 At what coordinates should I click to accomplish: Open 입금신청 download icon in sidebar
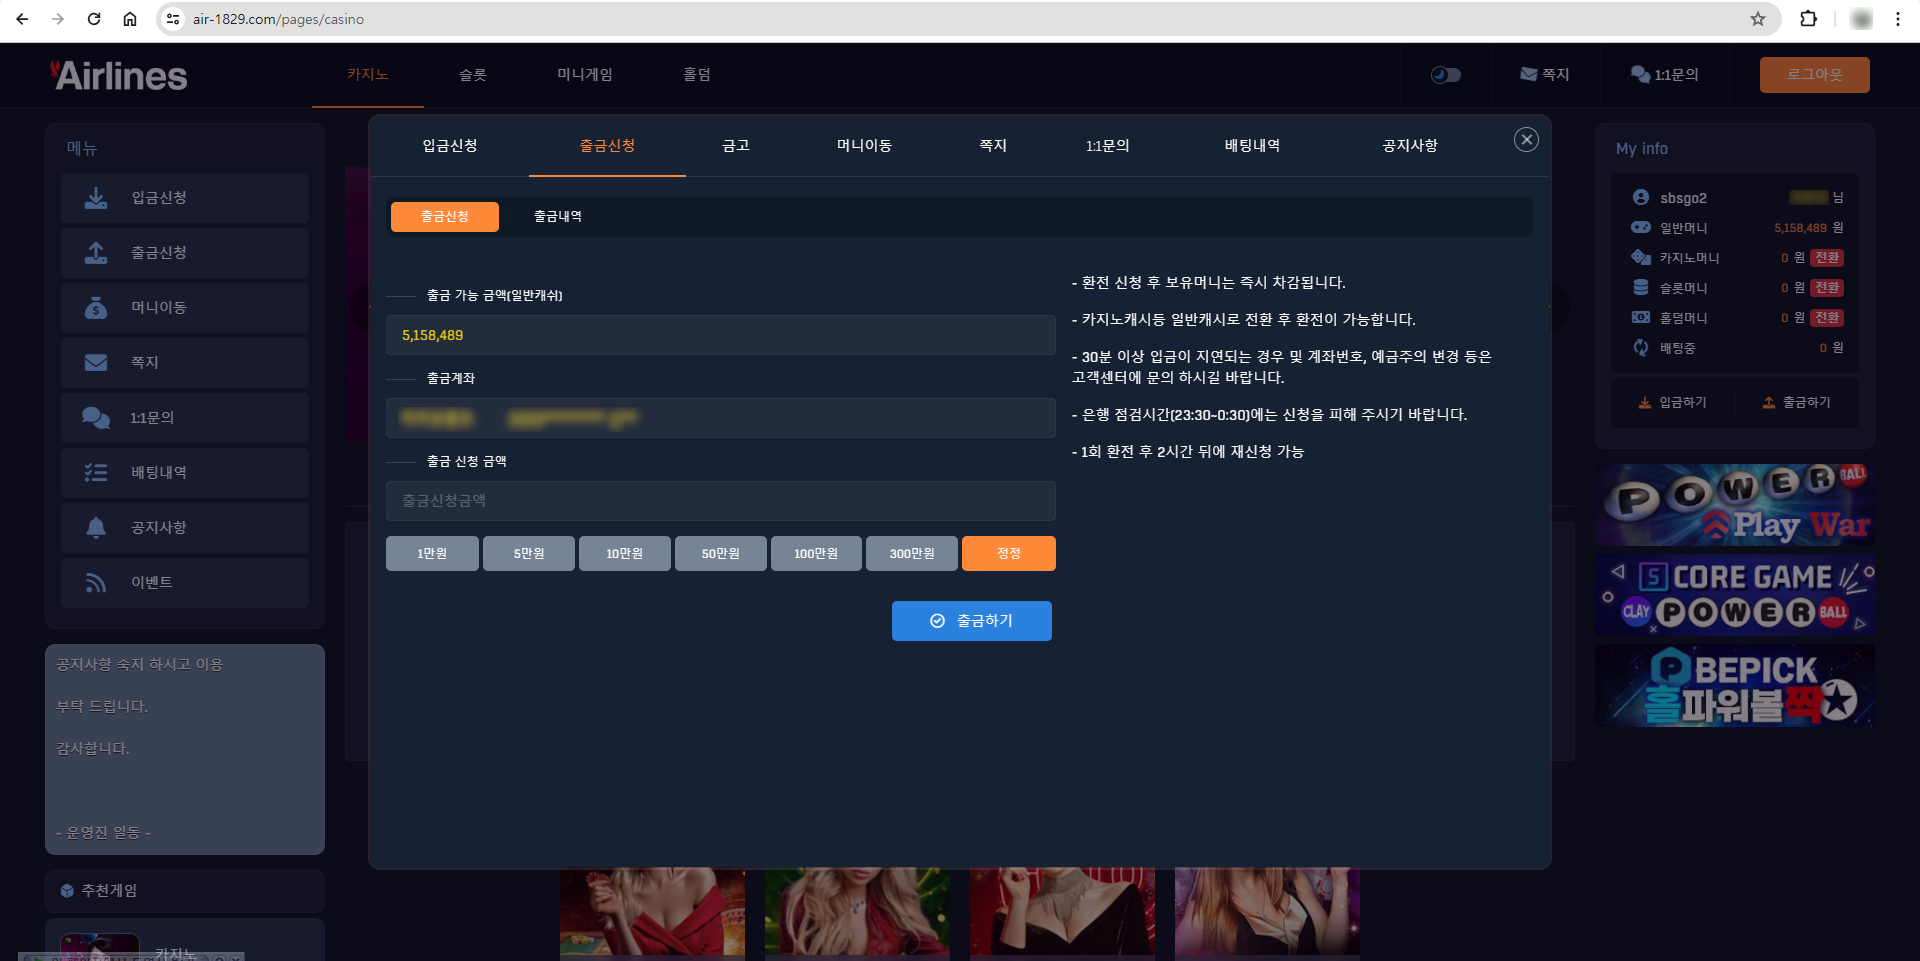[x=96, y=198]
